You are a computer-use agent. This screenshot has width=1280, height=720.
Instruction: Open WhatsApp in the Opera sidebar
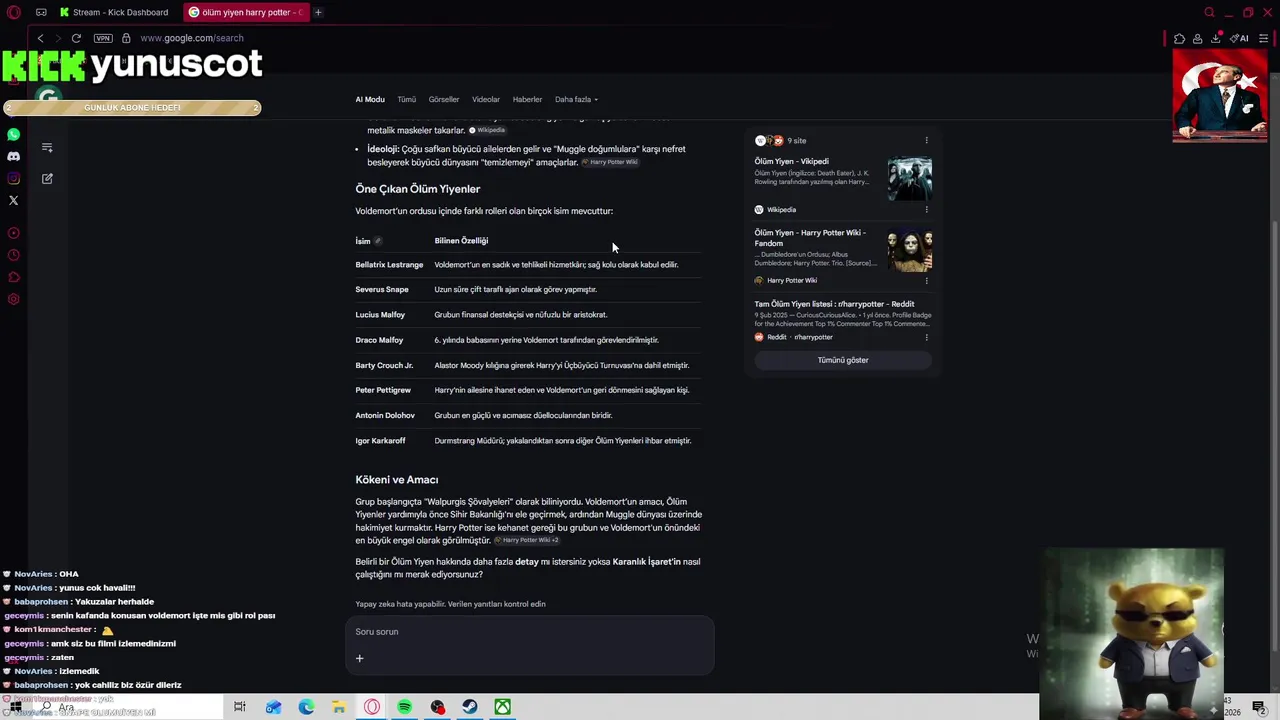13,134
